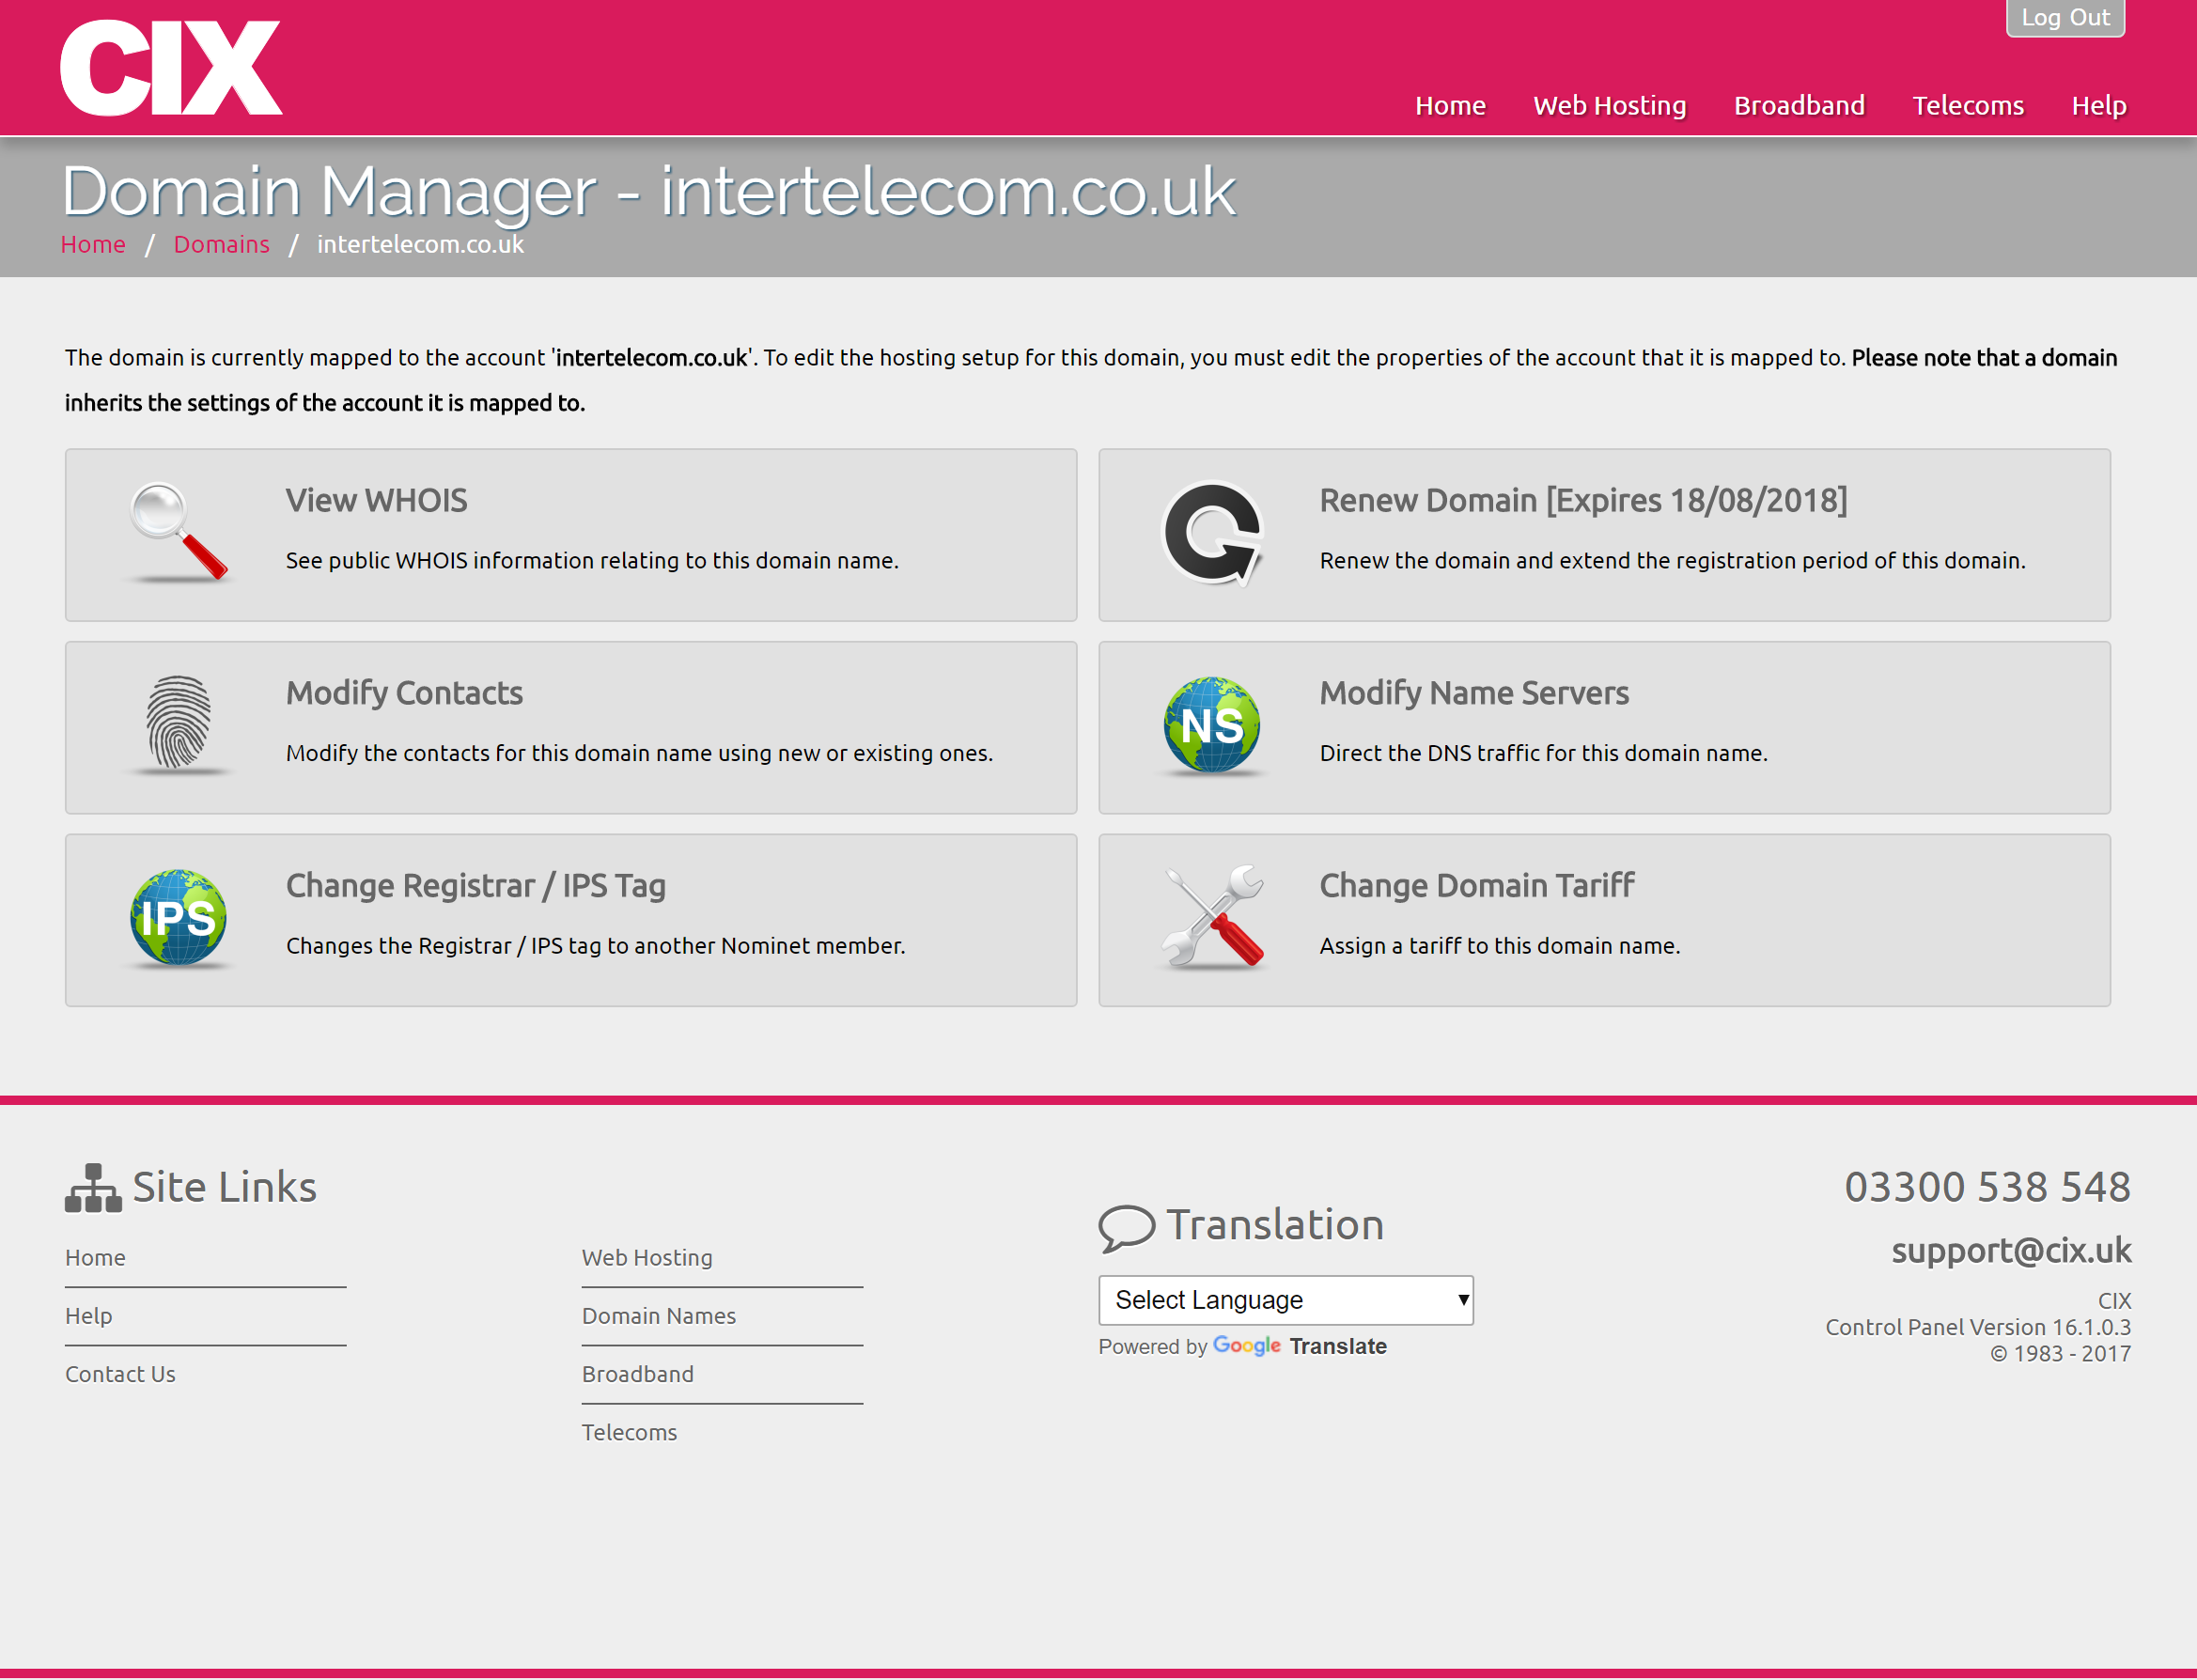Open Renew Domain [Expires 18/08/2018]

1583,500
